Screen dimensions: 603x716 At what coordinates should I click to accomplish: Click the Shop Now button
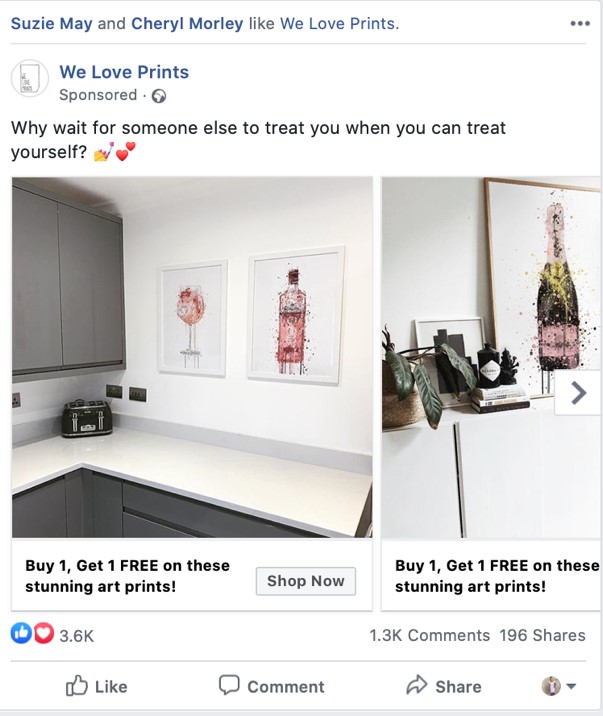tap(306, 581)
